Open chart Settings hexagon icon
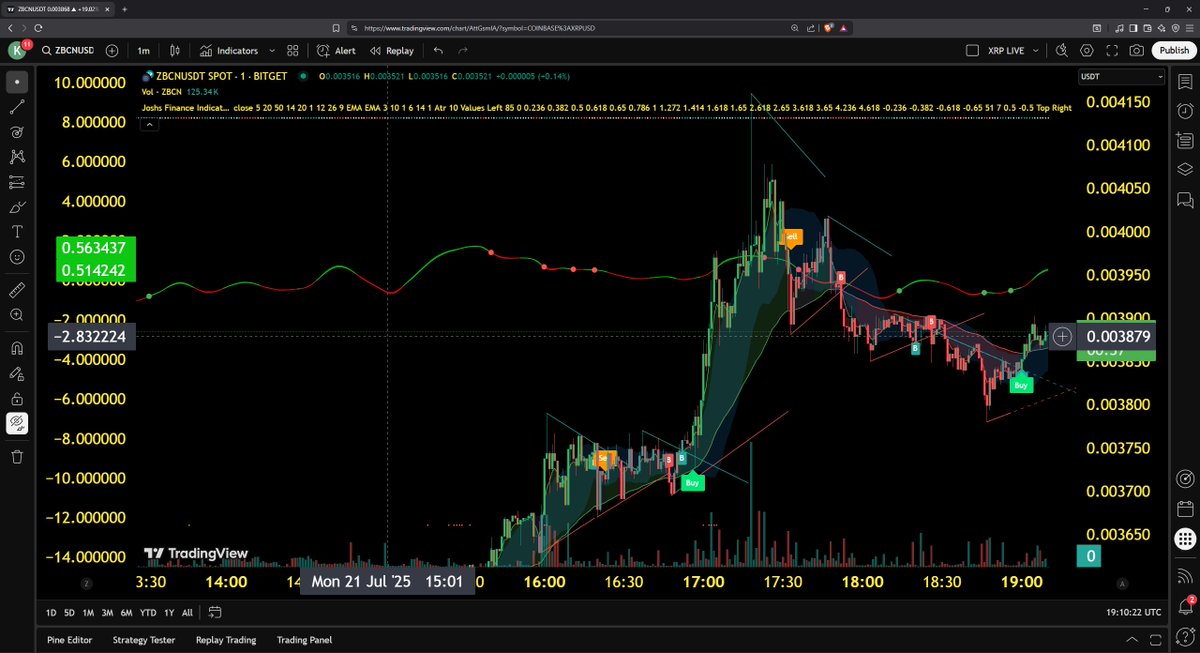Screen dimensions: 1200x653 (1086, 50)
